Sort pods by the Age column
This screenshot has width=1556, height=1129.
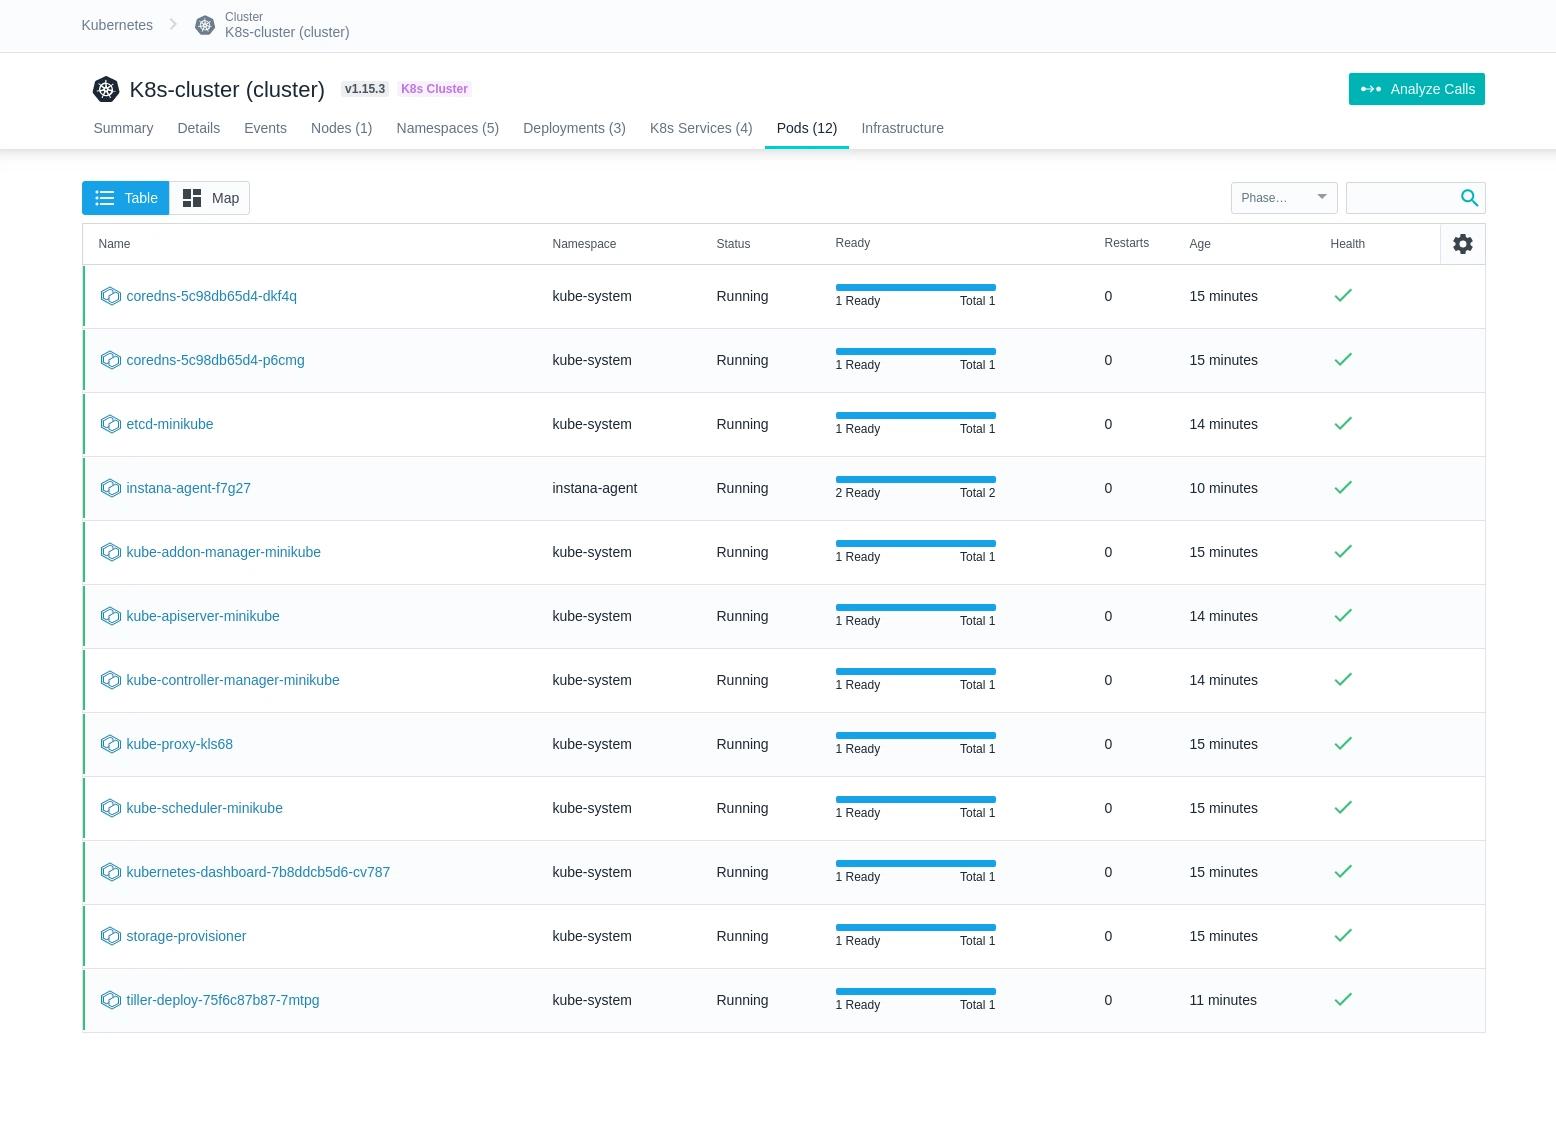pos(1199,244)
